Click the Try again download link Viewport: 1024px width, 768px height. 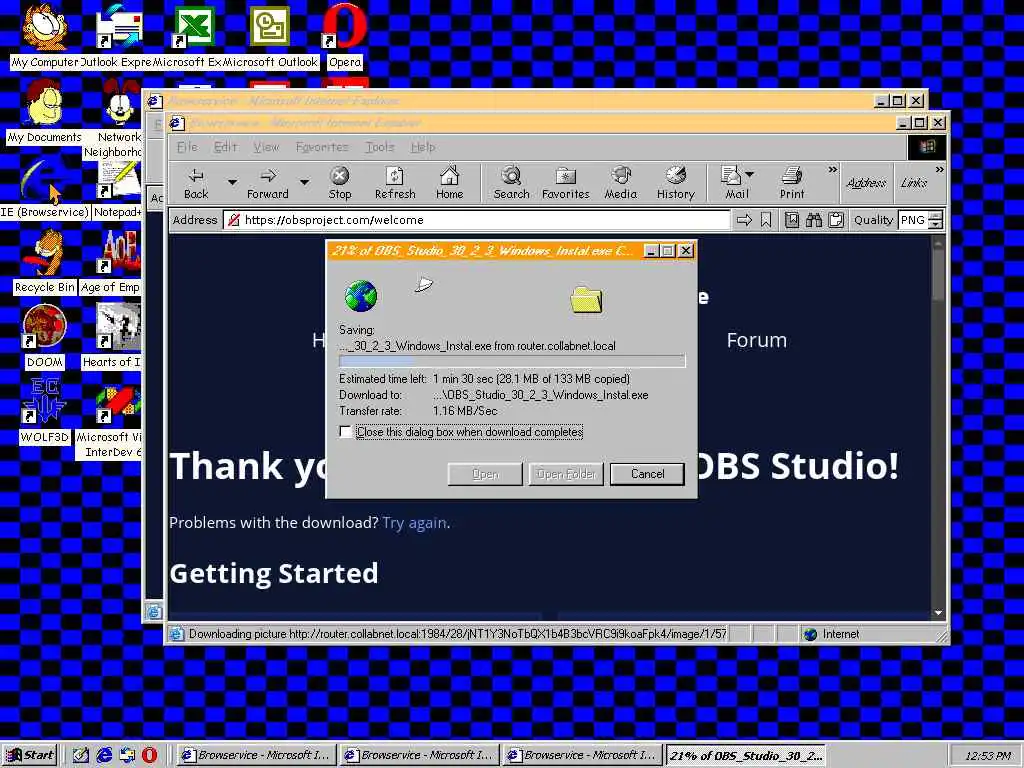(414, 522)
